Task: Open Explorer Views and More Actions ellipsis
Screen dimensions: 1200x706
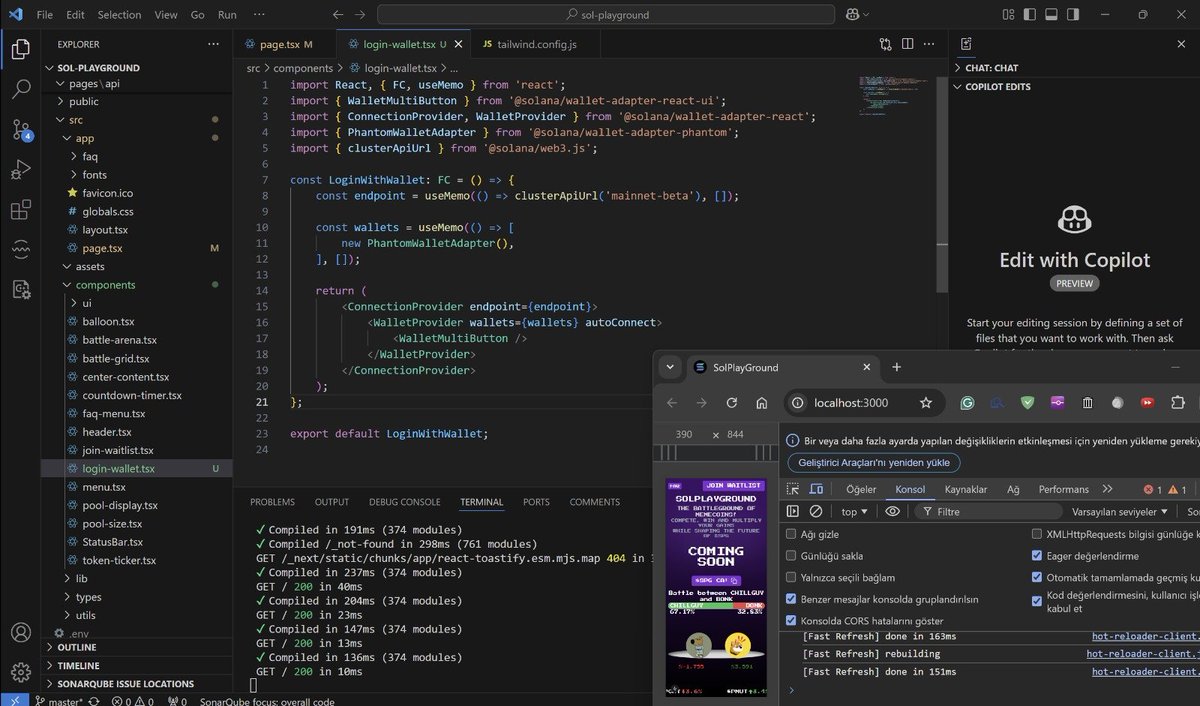Action: (x=213, y=44)
